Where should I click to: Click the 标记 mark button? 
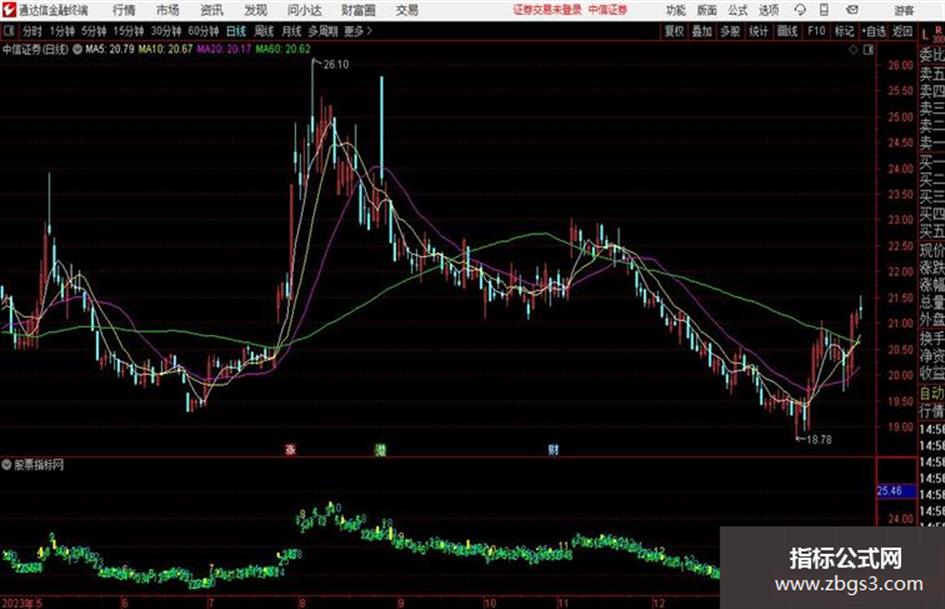point(844,31)
